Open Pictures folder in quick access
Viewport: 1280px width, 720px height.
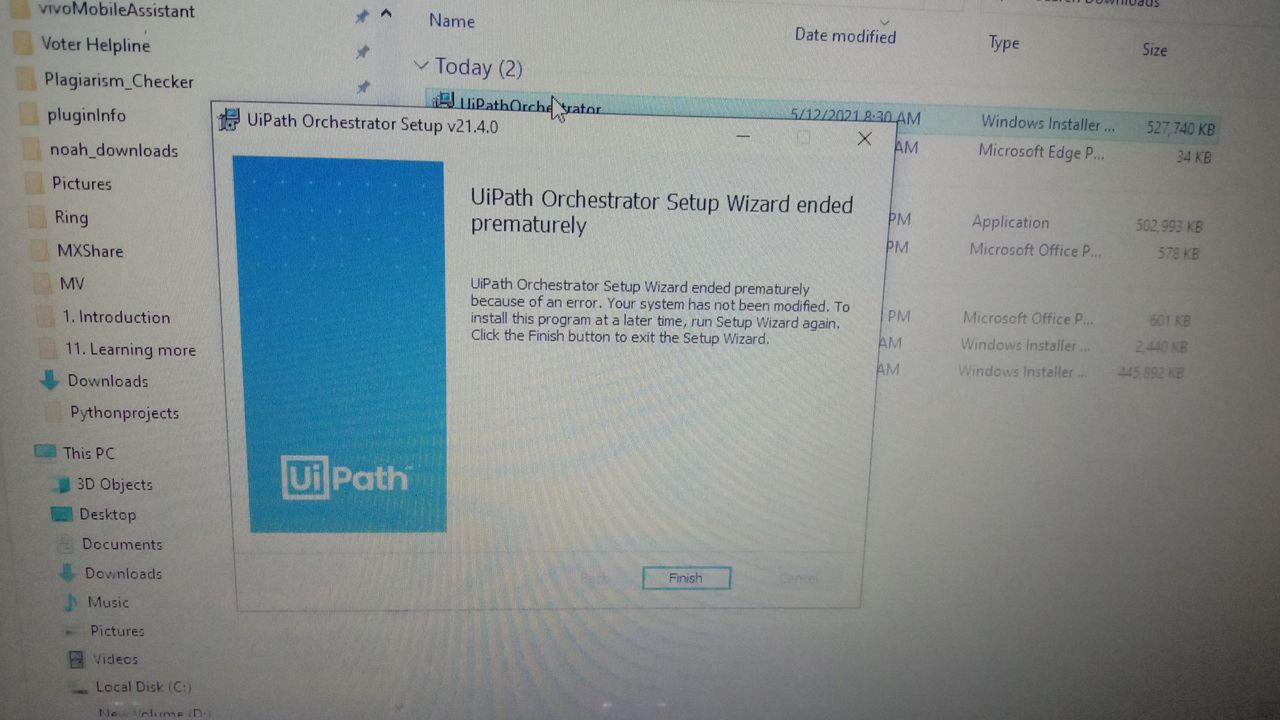[81, 183]
